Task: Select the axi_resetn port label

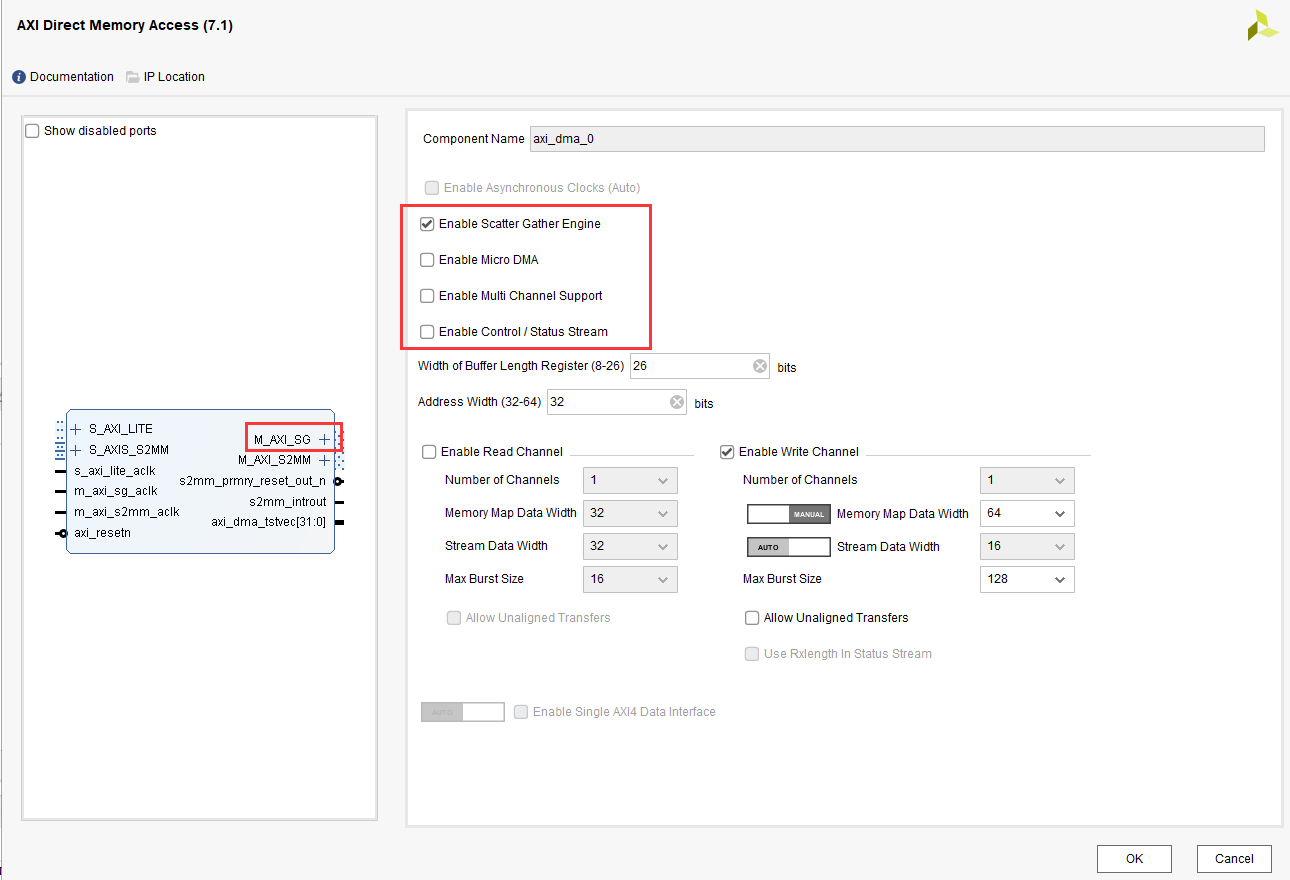Action: click(x=102, y=533)
